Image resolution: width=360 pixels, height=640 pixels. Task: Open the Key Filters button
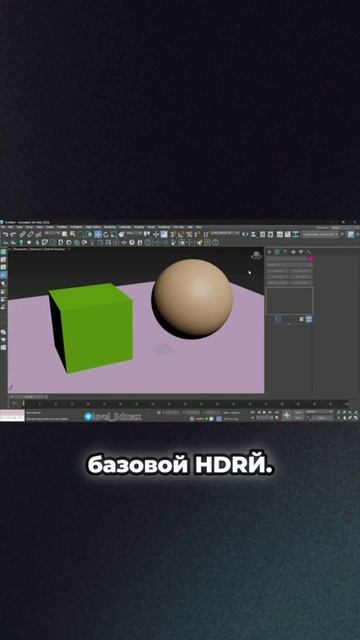coord(322,418)
